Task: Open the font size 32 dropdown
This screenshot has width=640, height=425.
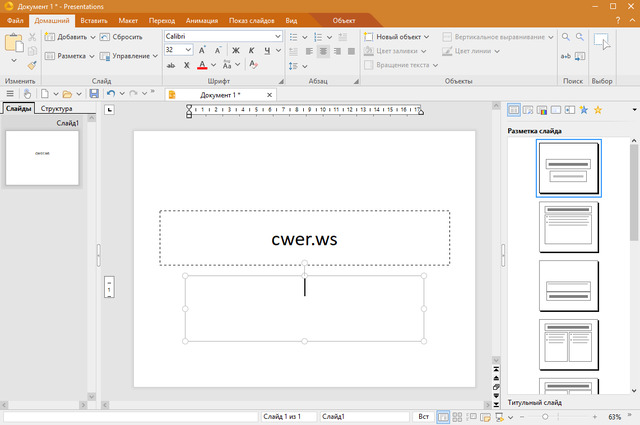Action: (x=187, y=50)
